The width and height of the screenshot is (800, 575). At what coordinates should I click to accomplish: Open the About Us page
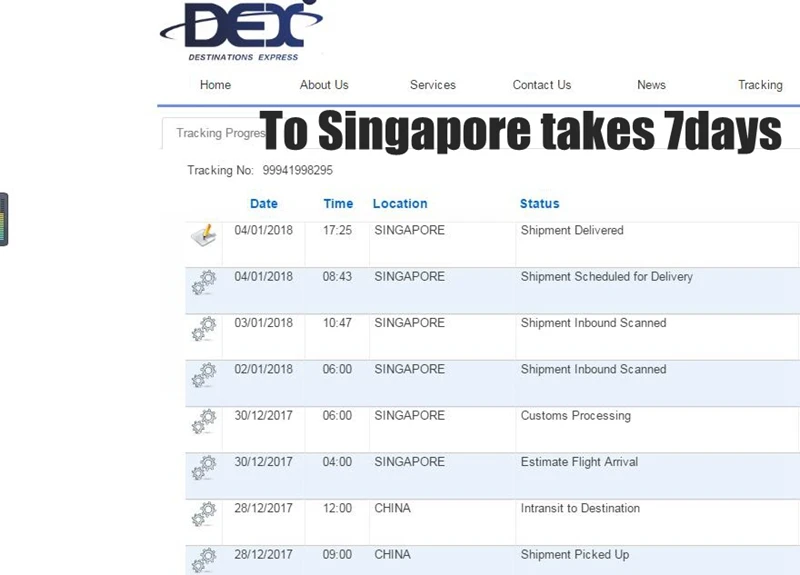(x=324, y=85)
